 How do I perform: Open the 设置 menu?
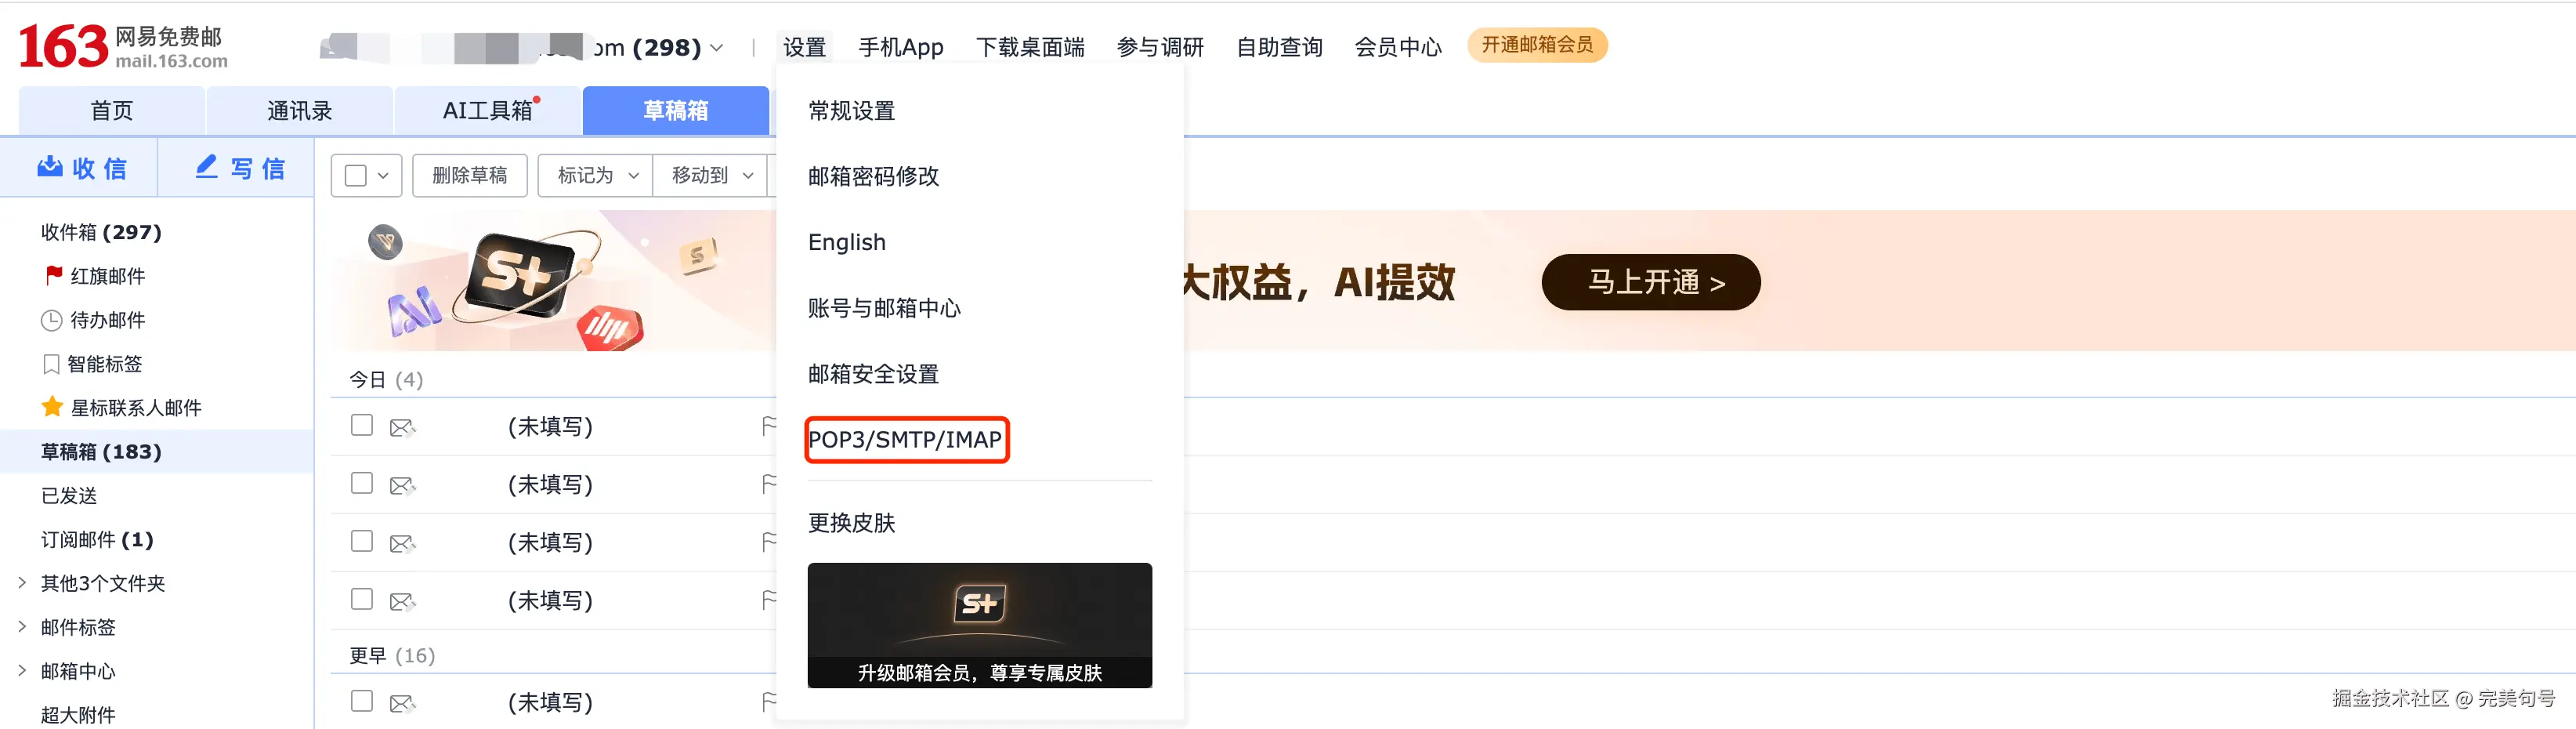[x=804, y=47]
